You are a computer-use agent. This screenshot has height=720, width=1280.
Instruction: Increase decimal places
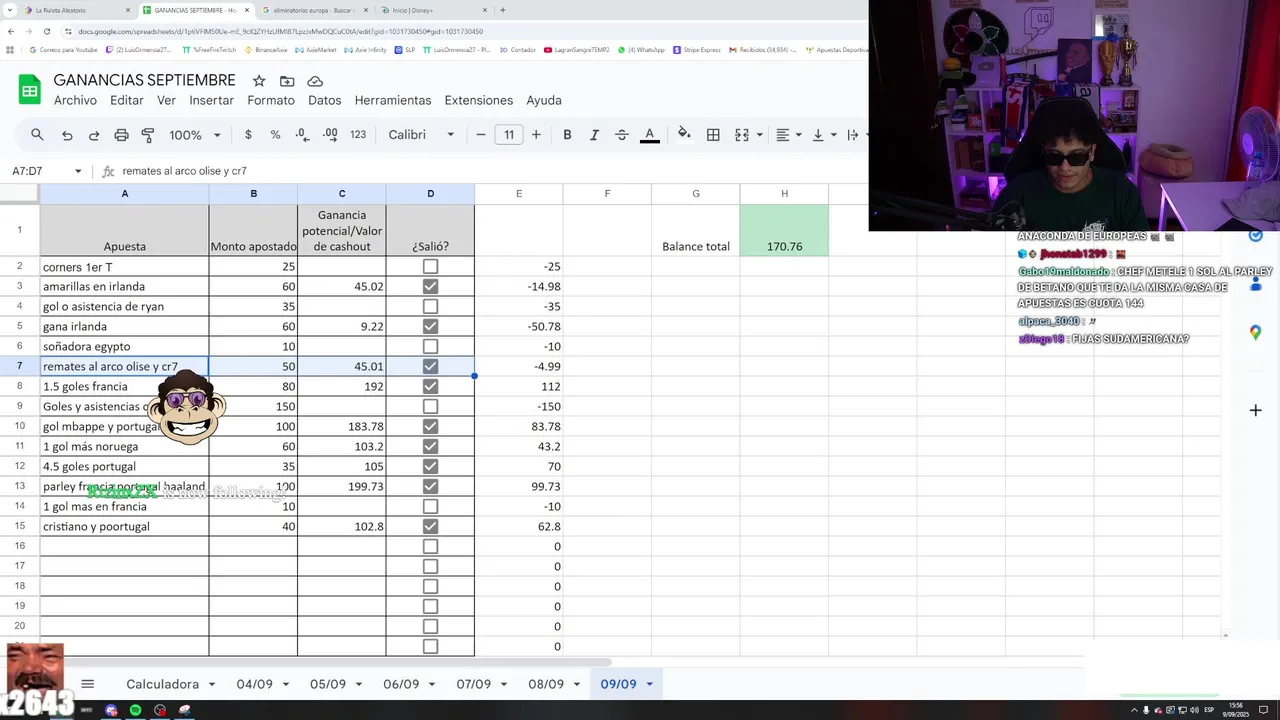tap(330, 135)
